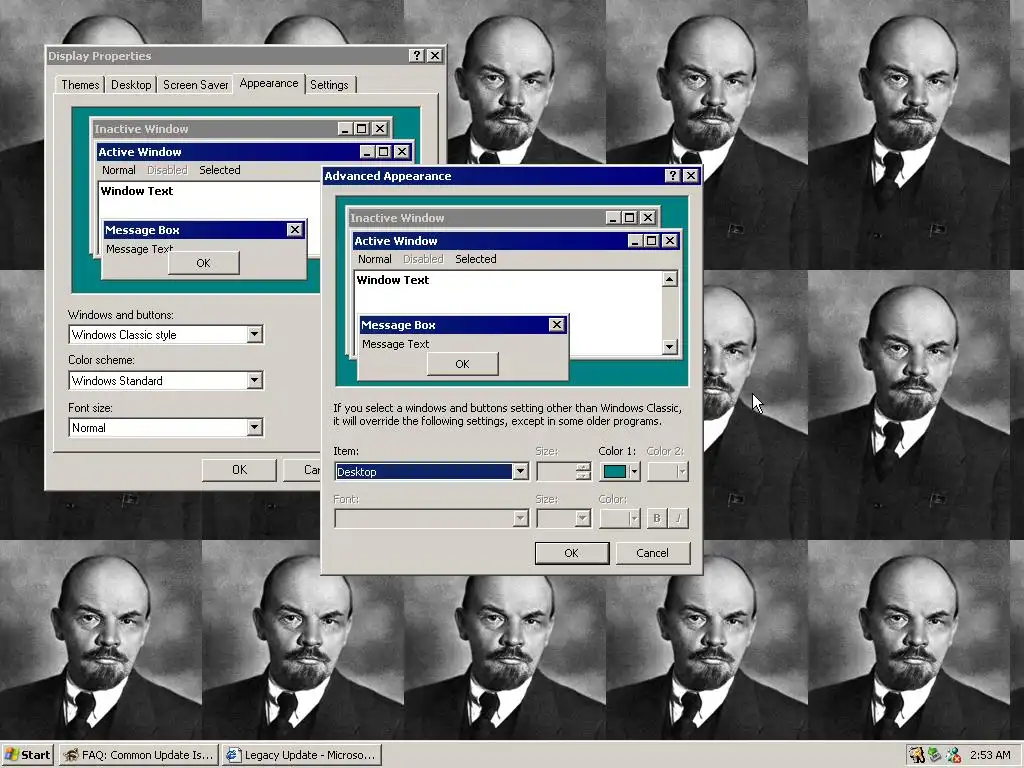Image resolution: width=1024 pixels, height=768 pixels.
Task: Click the scroll up arrow in Advanced preview
Action: point(669,280)
